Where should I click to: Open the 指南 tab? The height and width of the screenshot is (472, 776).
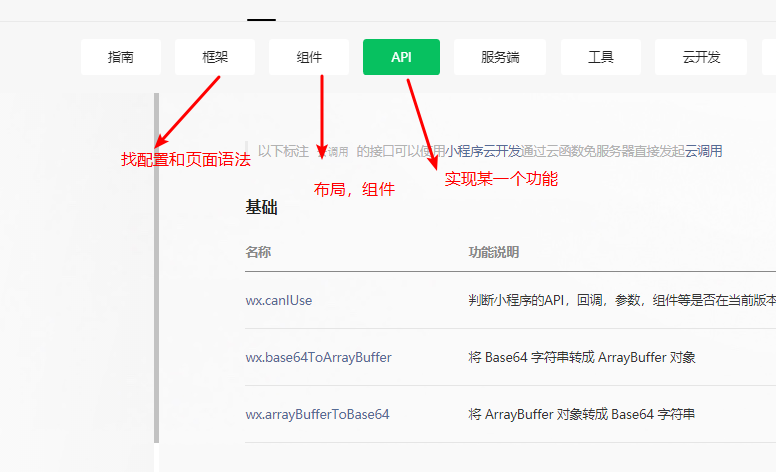click(121, 57)
